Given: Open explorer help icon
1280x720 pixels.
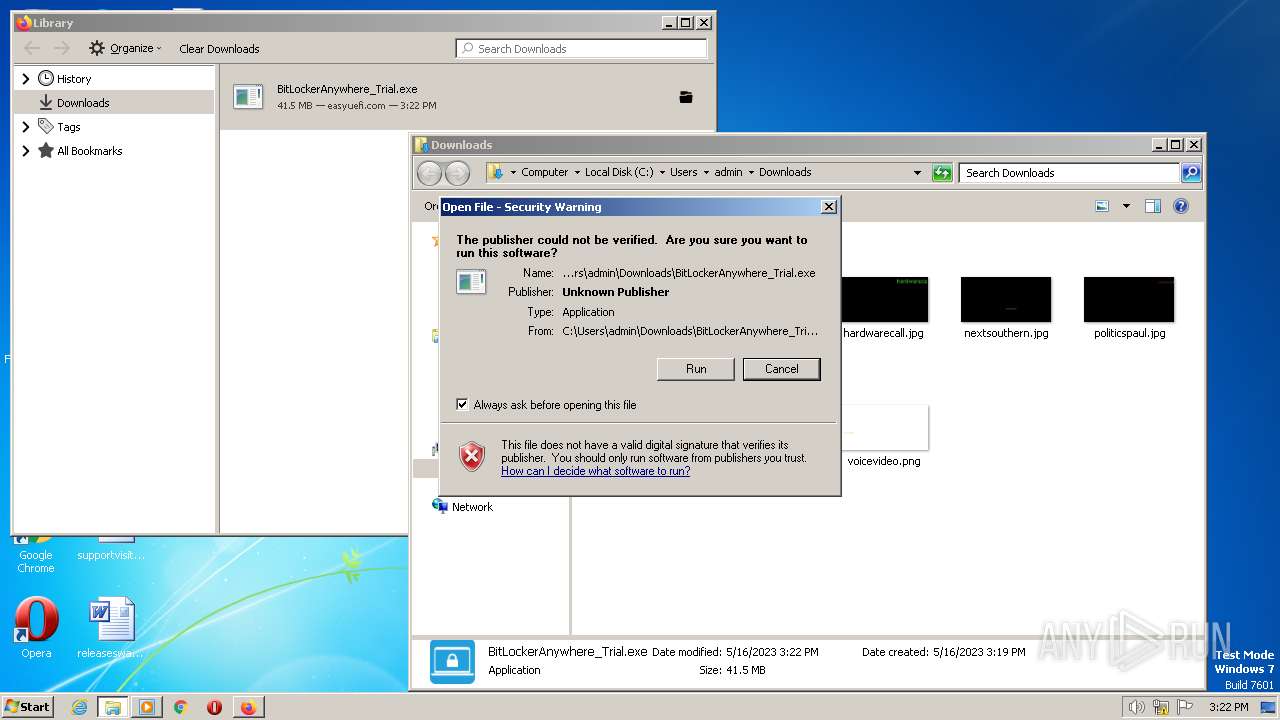Looking at the screenshot, I should click(1180, 206).
